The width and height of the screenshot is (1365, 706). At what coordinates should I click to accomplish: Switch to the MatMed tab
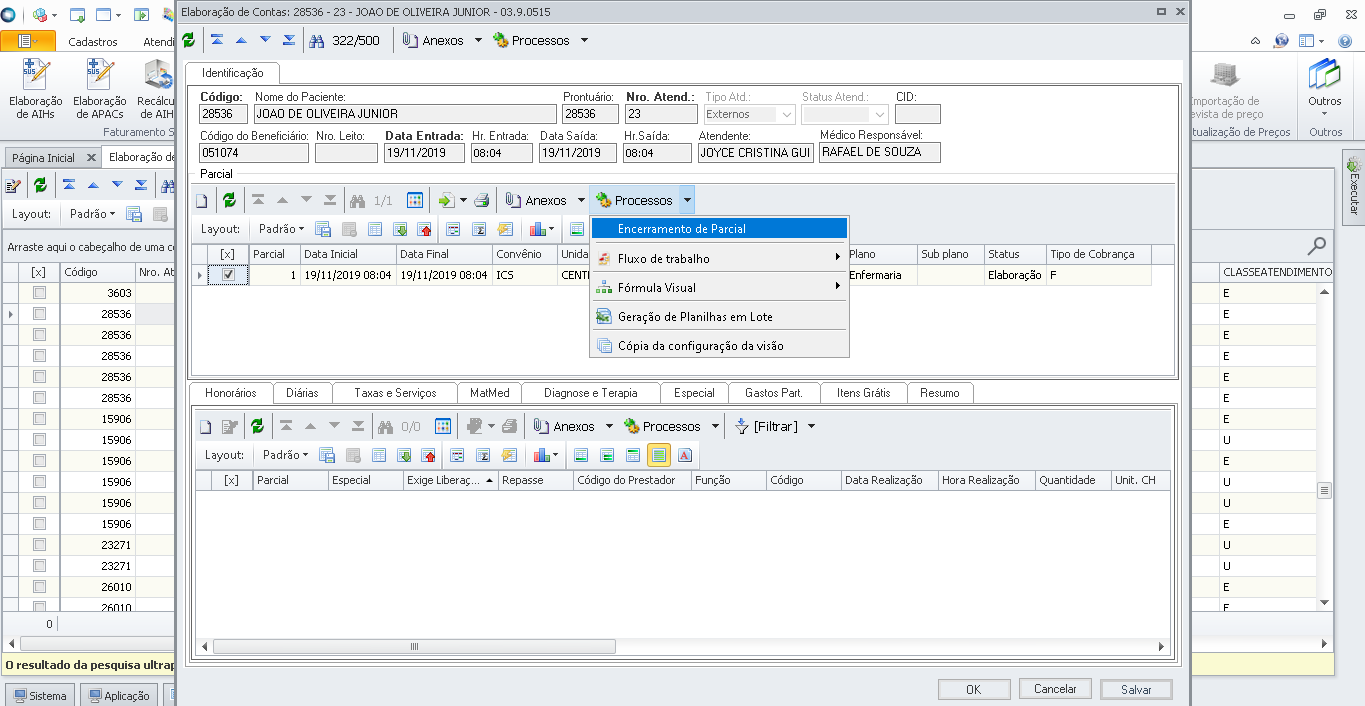(x=490, y=393)
